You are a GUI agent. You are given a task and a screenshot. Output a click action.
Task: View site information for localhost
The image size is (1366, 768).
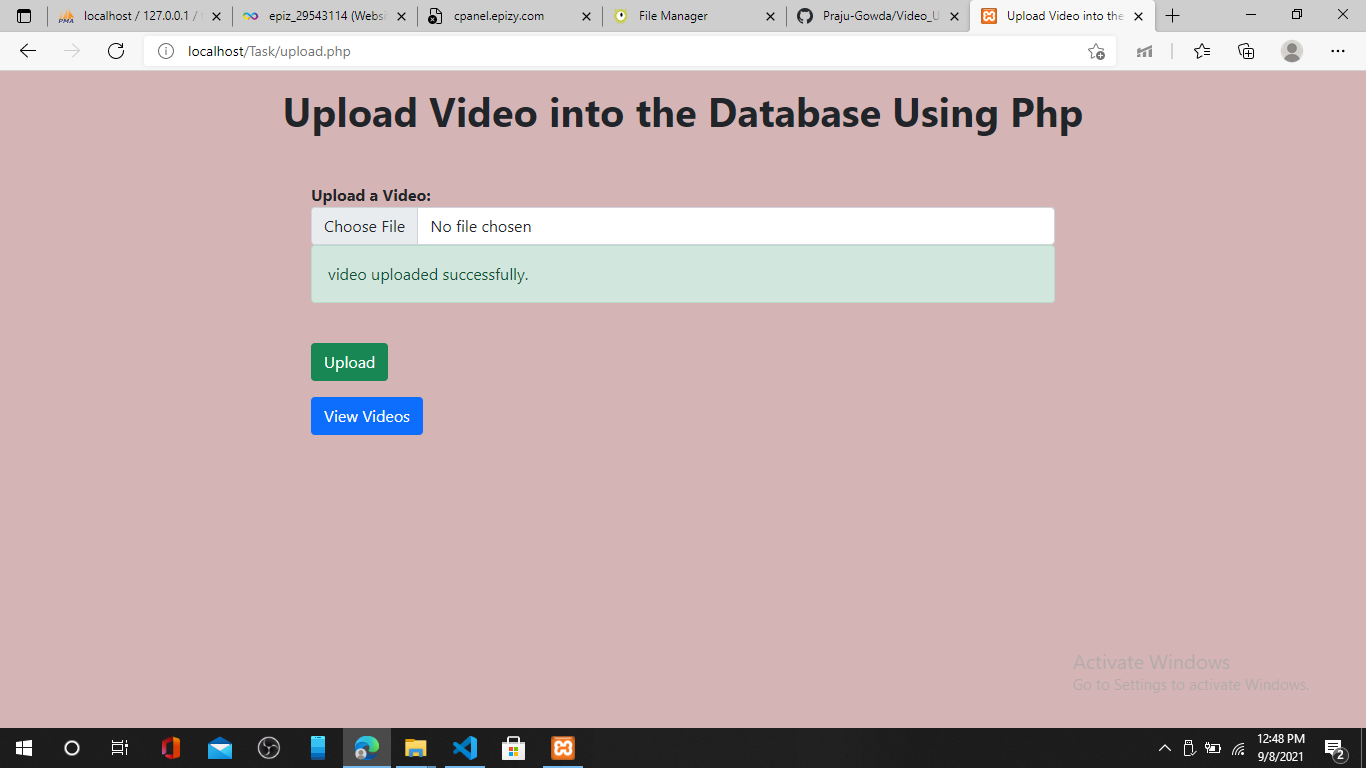165,51
